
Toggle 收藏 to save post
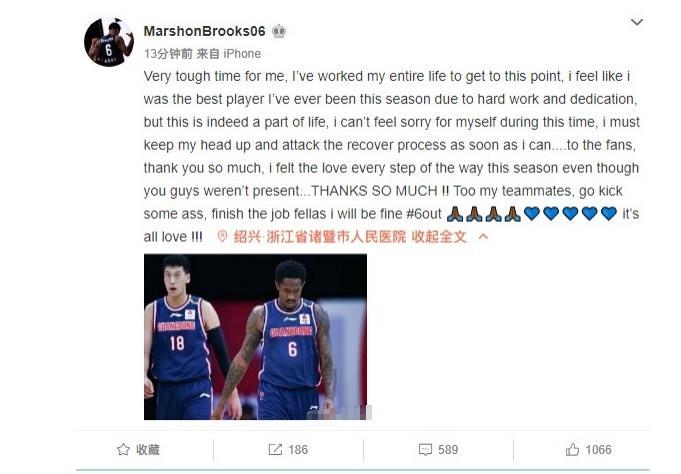tap(148, 450)
